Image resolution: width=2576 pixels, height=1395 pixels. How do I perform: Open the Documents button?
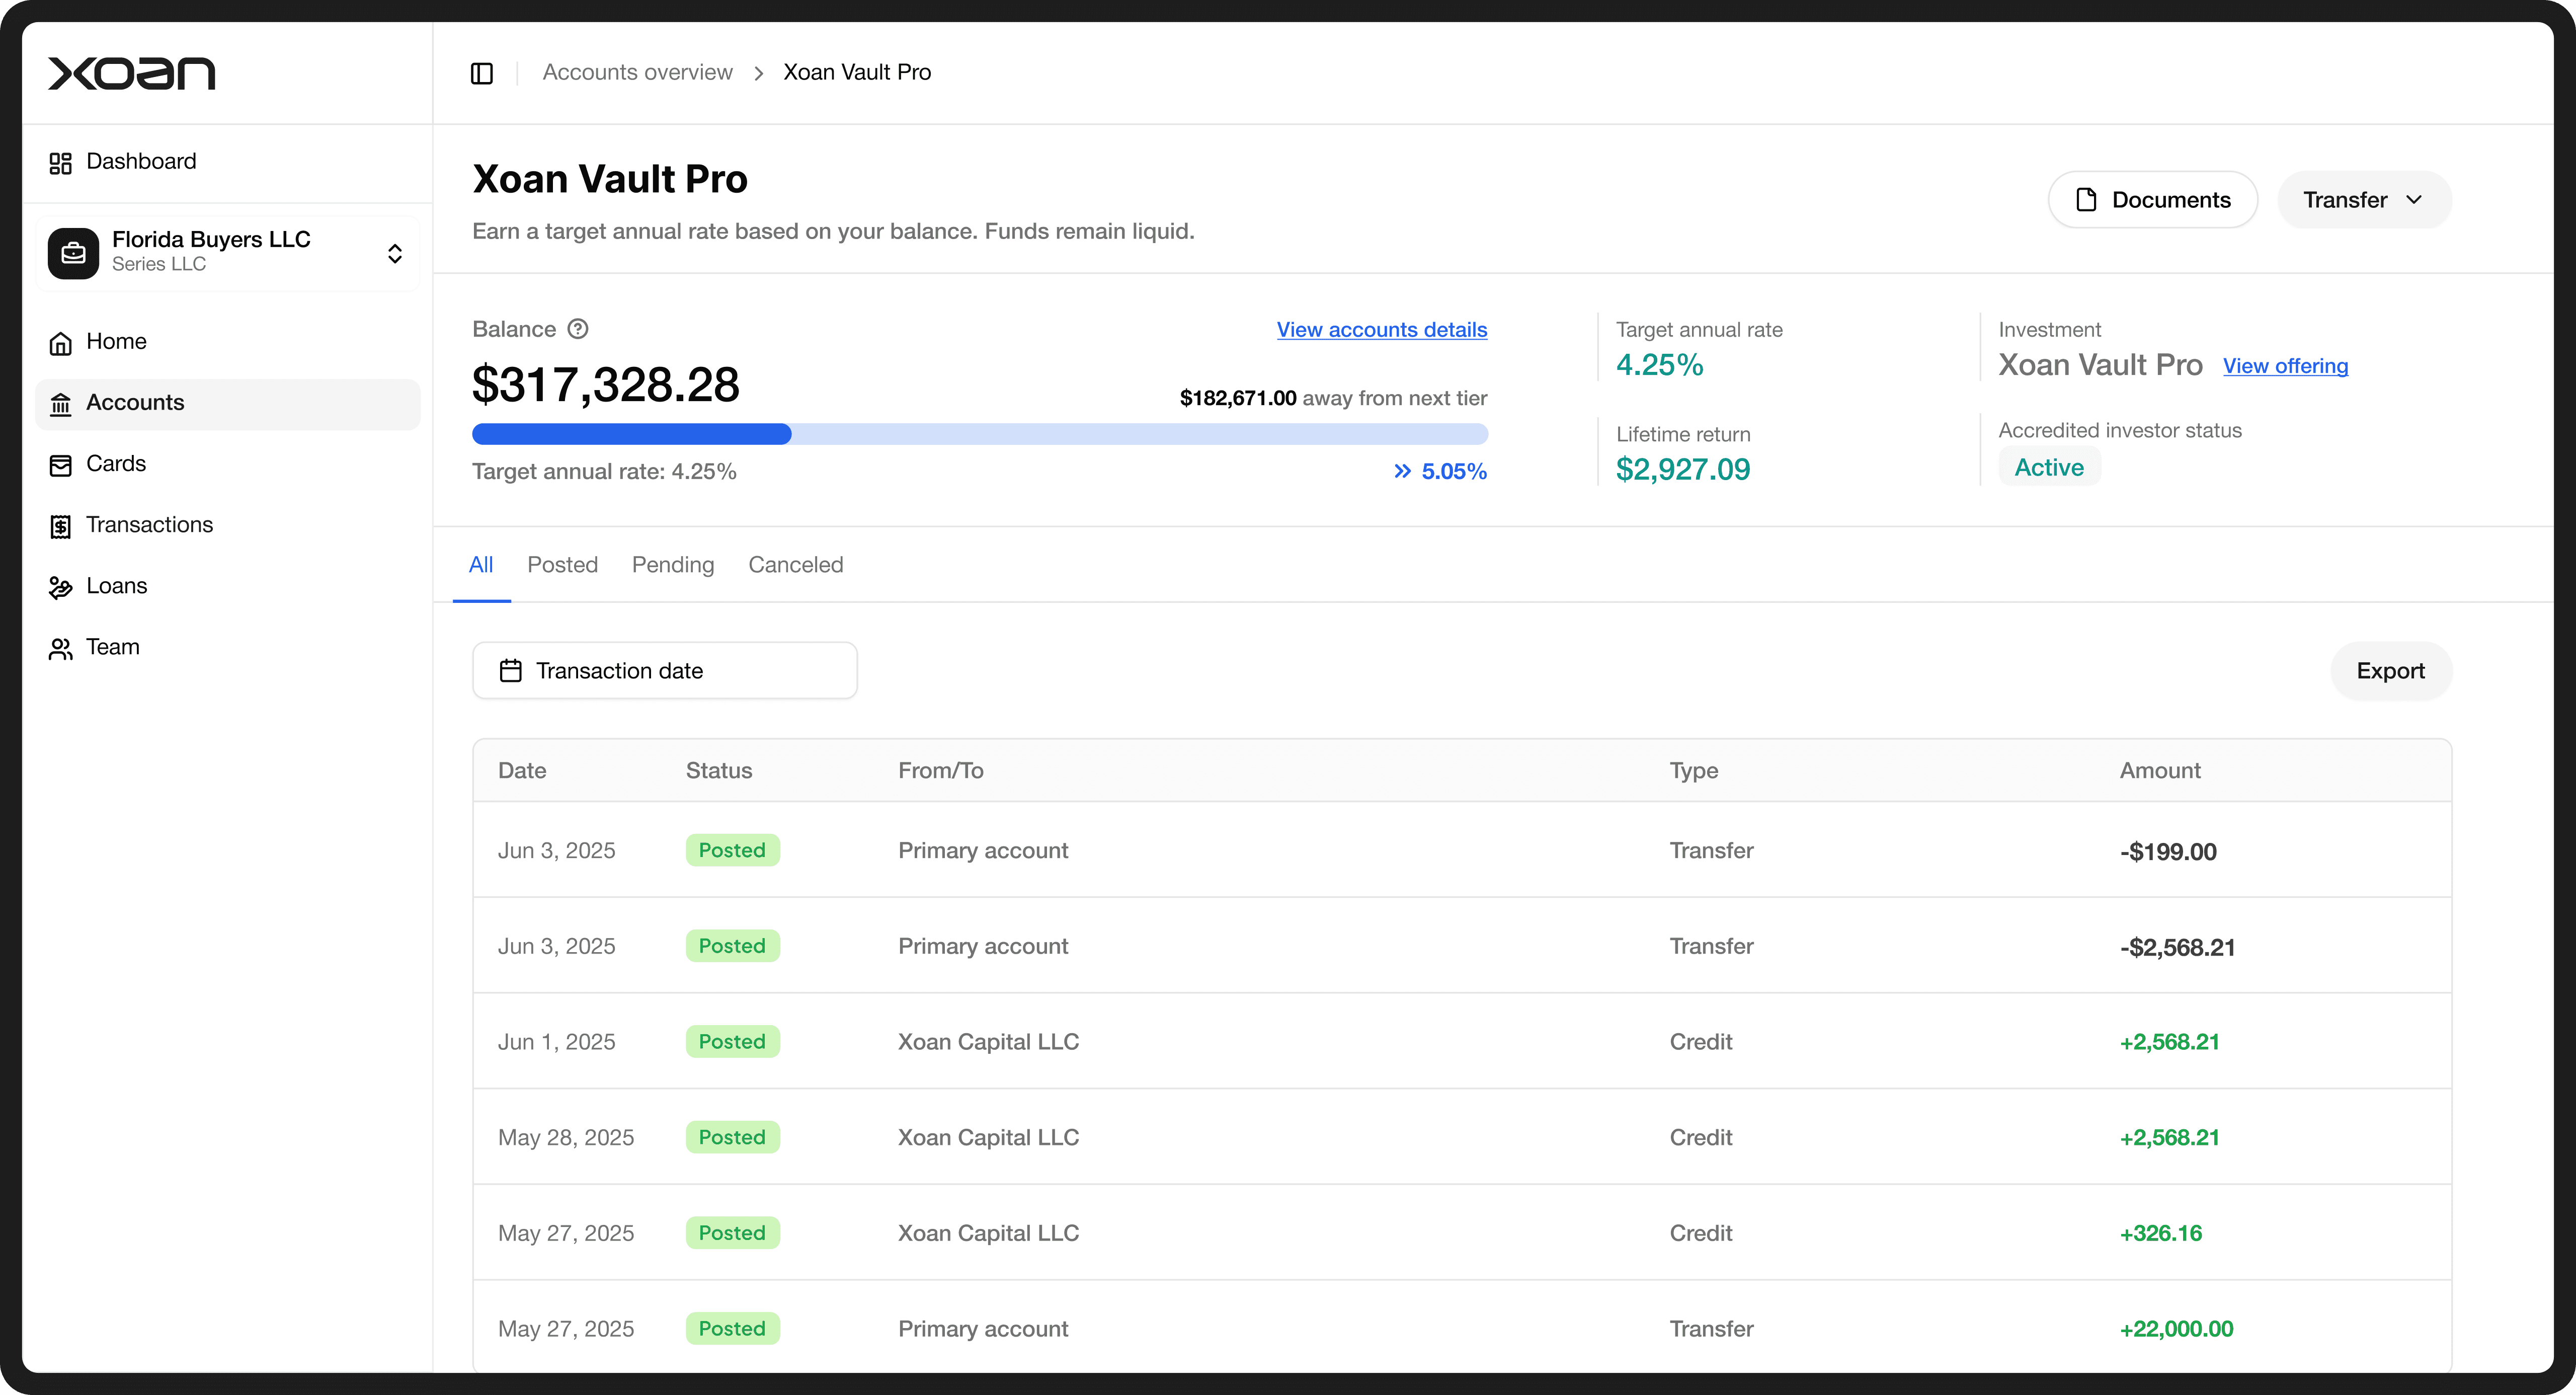(2152, 200)
